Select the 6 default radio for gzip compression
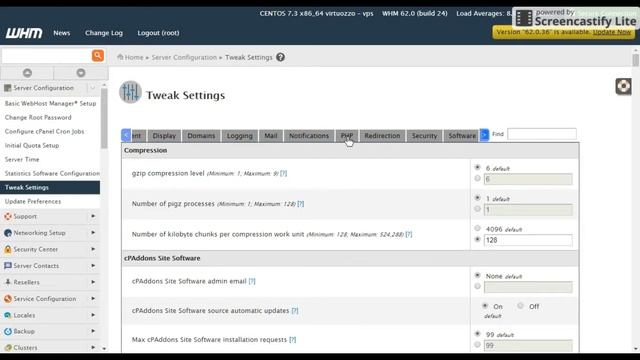This screenshot has width=640, height=360. coord(477,167)
